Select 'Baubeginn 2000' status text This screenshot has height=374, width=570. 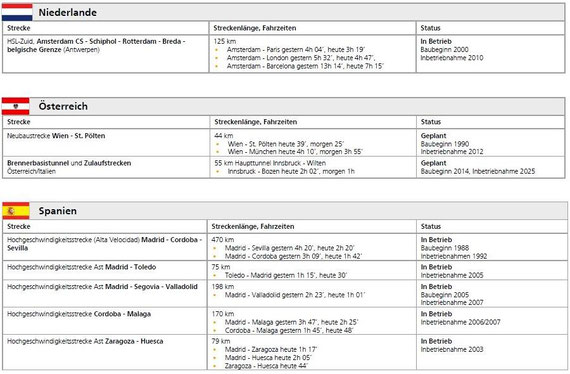(445, 50)
